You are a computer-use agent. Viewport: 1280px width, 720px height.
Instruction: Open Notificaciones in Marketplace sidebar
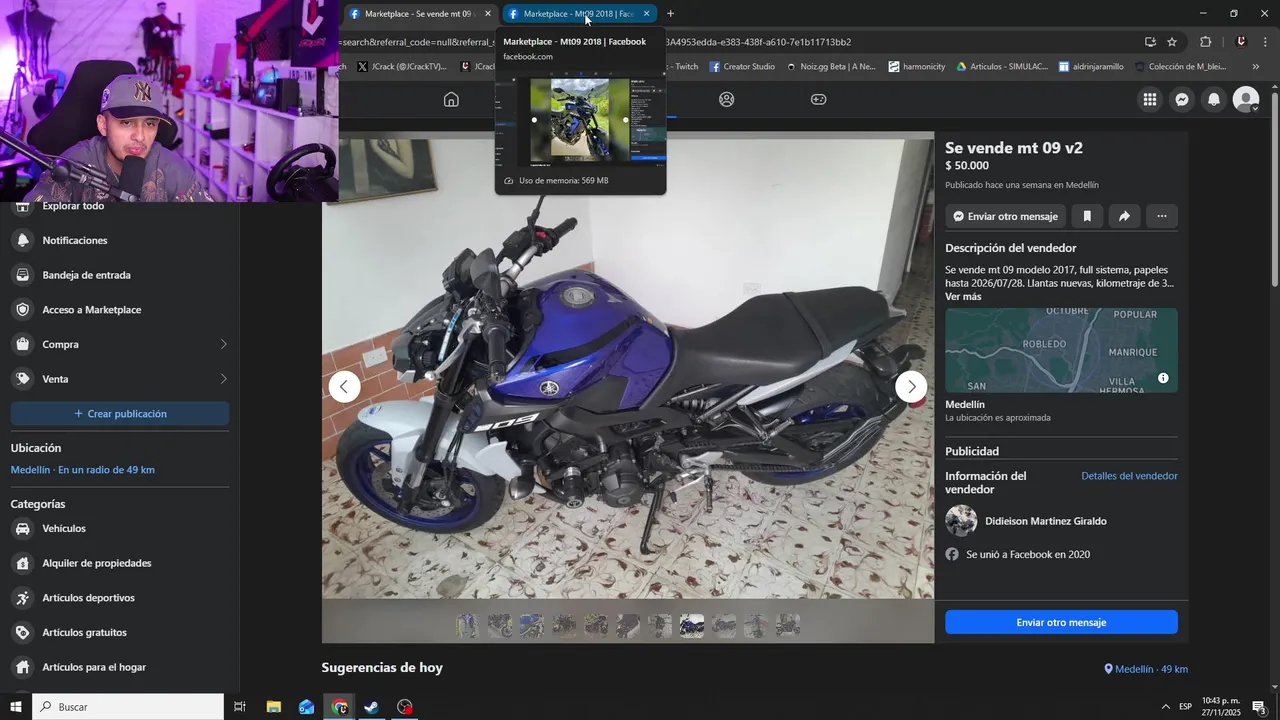(120, 240)
